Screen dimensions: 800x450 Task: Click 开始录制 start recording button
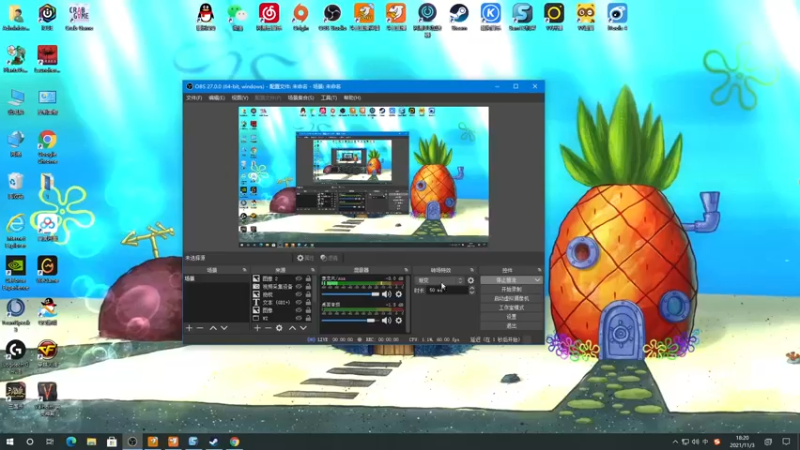(x=511, y=289)
